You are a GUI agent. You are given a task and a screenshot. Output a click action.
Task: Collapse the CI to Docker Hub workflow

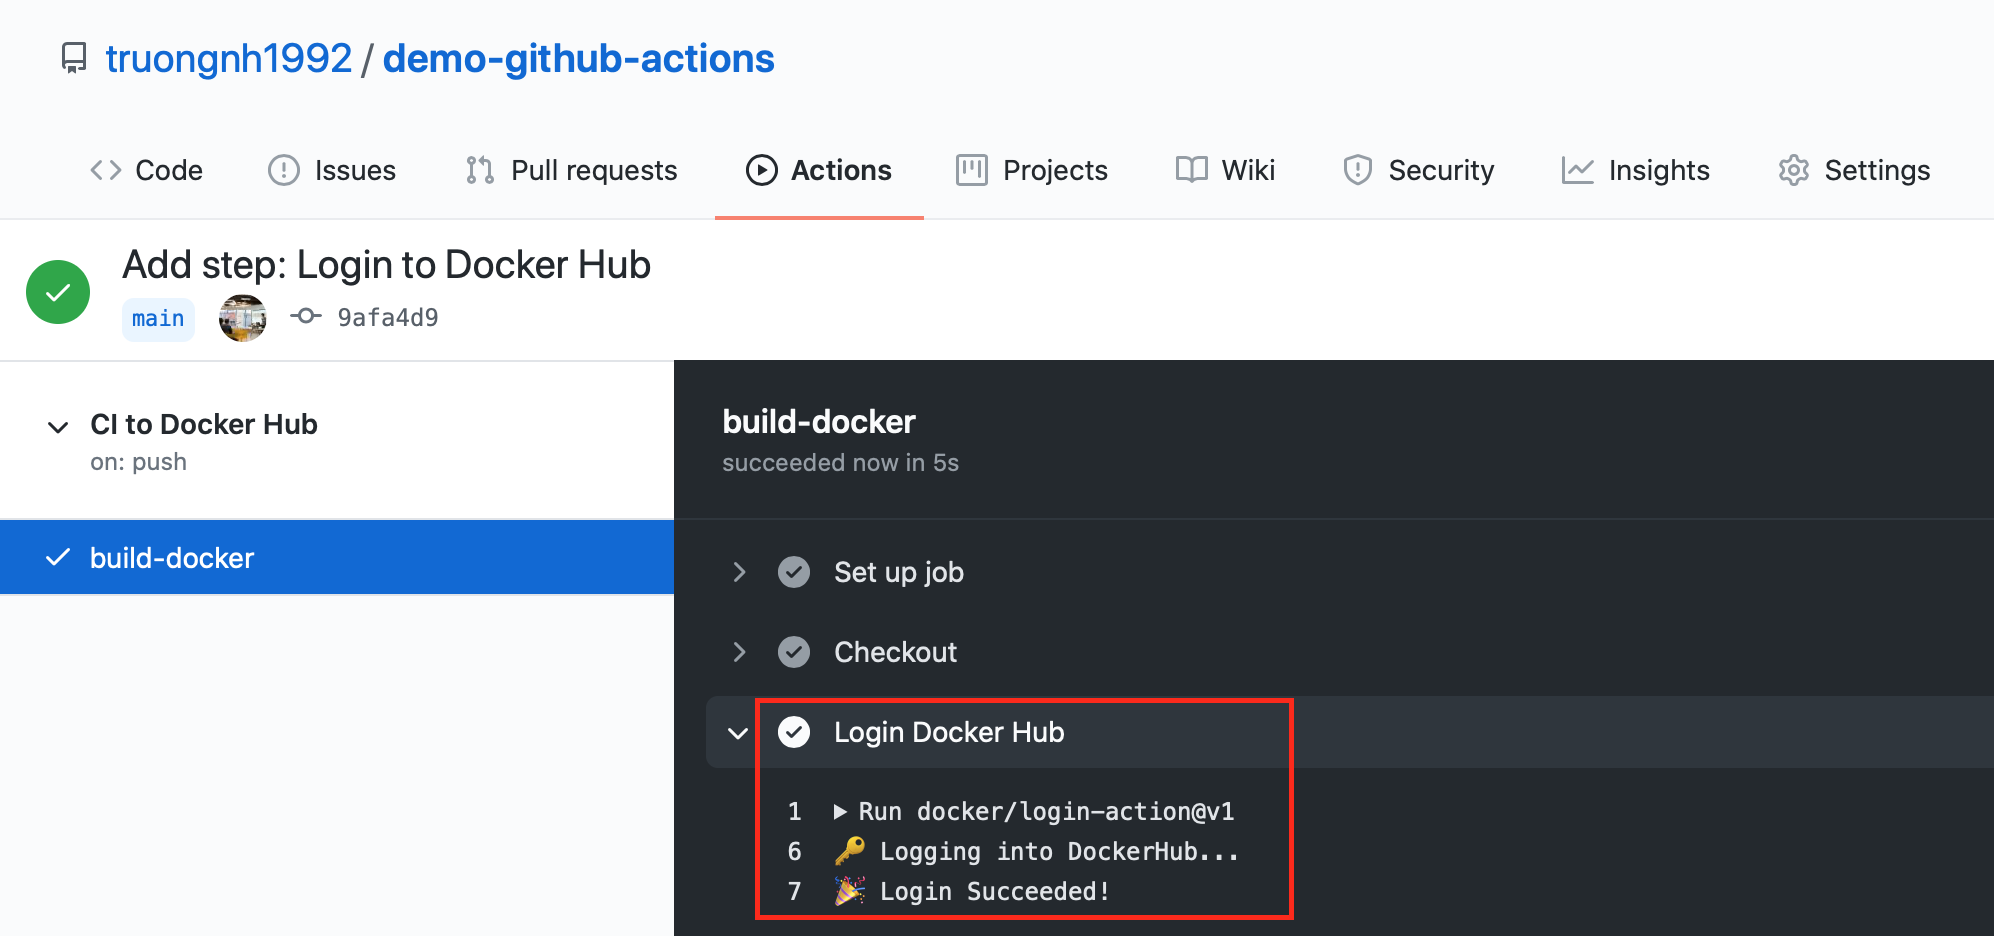(58, 427)
